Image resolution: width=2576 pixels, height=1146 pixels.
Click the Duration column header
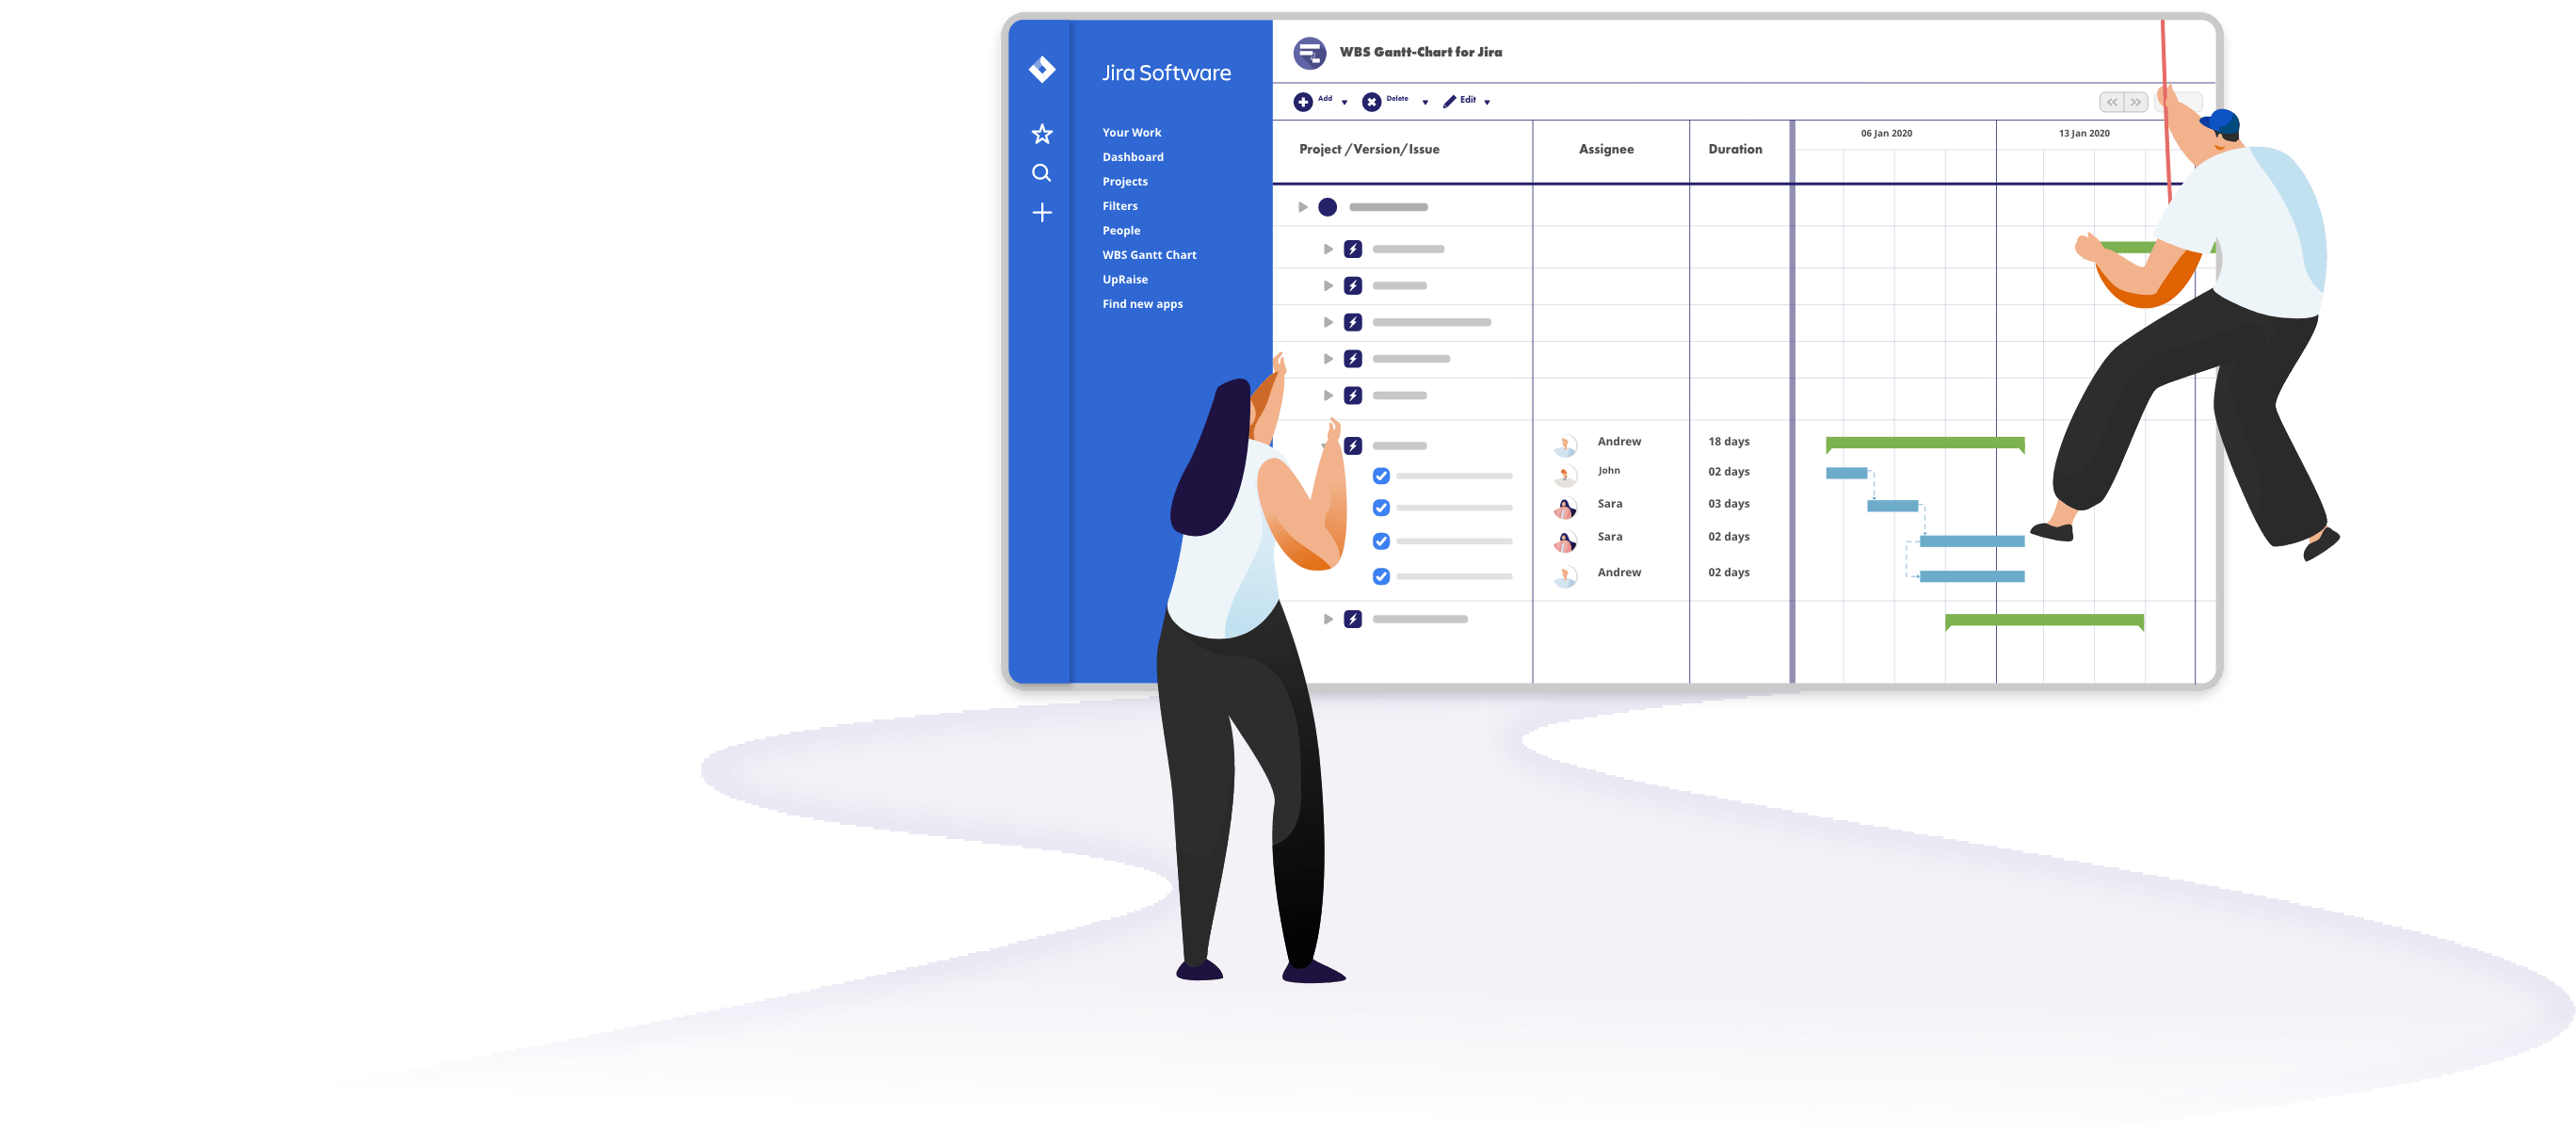coord(1735,149)
